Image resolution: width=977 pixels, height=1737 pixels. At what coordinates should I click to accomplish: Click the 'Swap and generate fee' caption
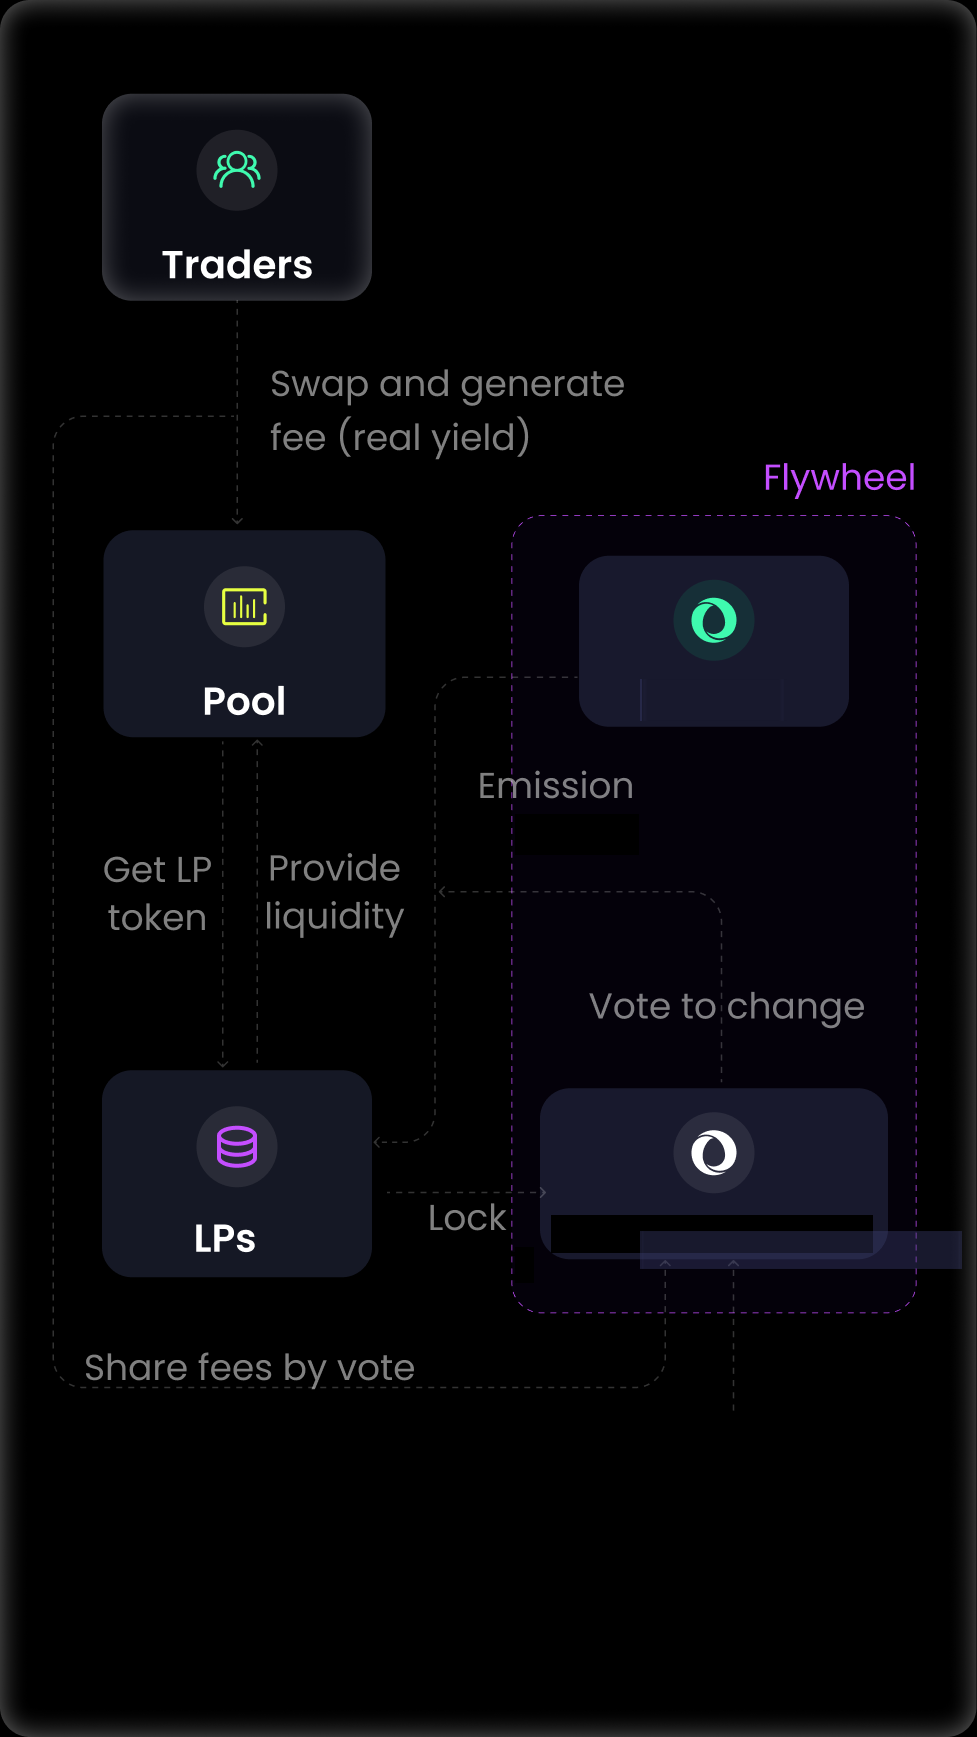tap(446, 411)
